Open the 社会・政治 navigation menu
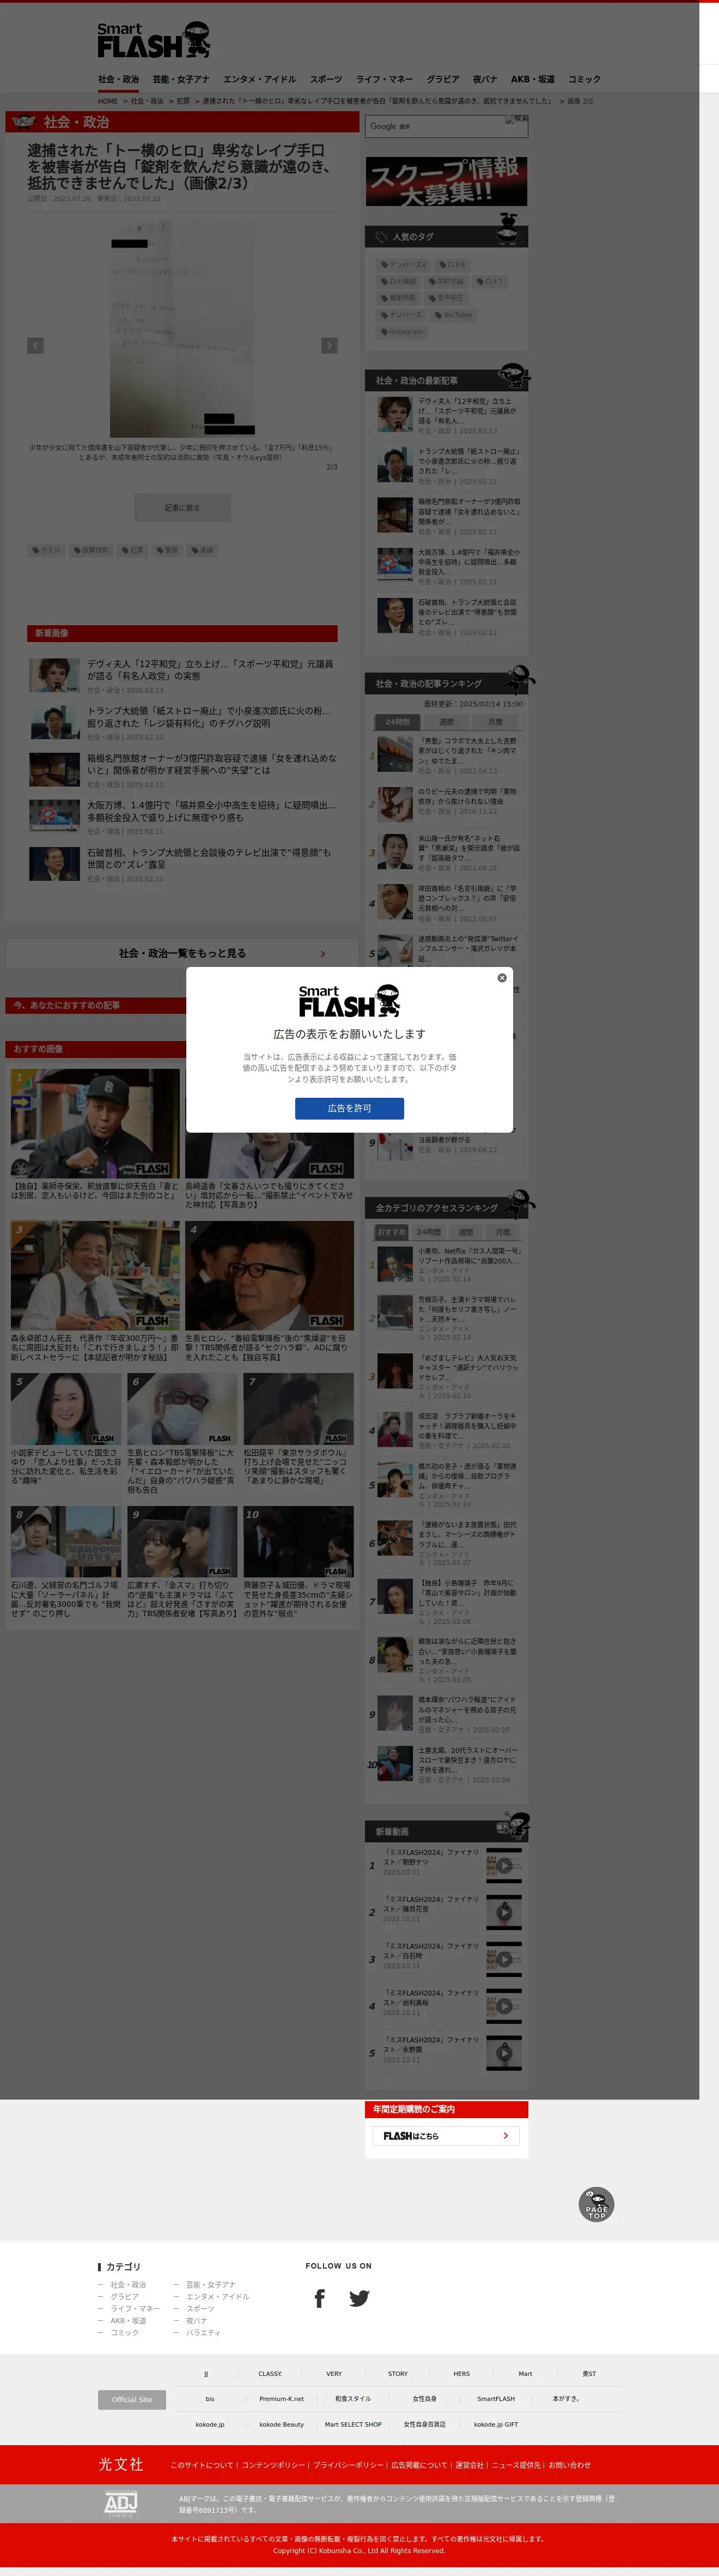The width and height of the screenshot is (719, 2576). pyautogui.click(x=118, y=79)
